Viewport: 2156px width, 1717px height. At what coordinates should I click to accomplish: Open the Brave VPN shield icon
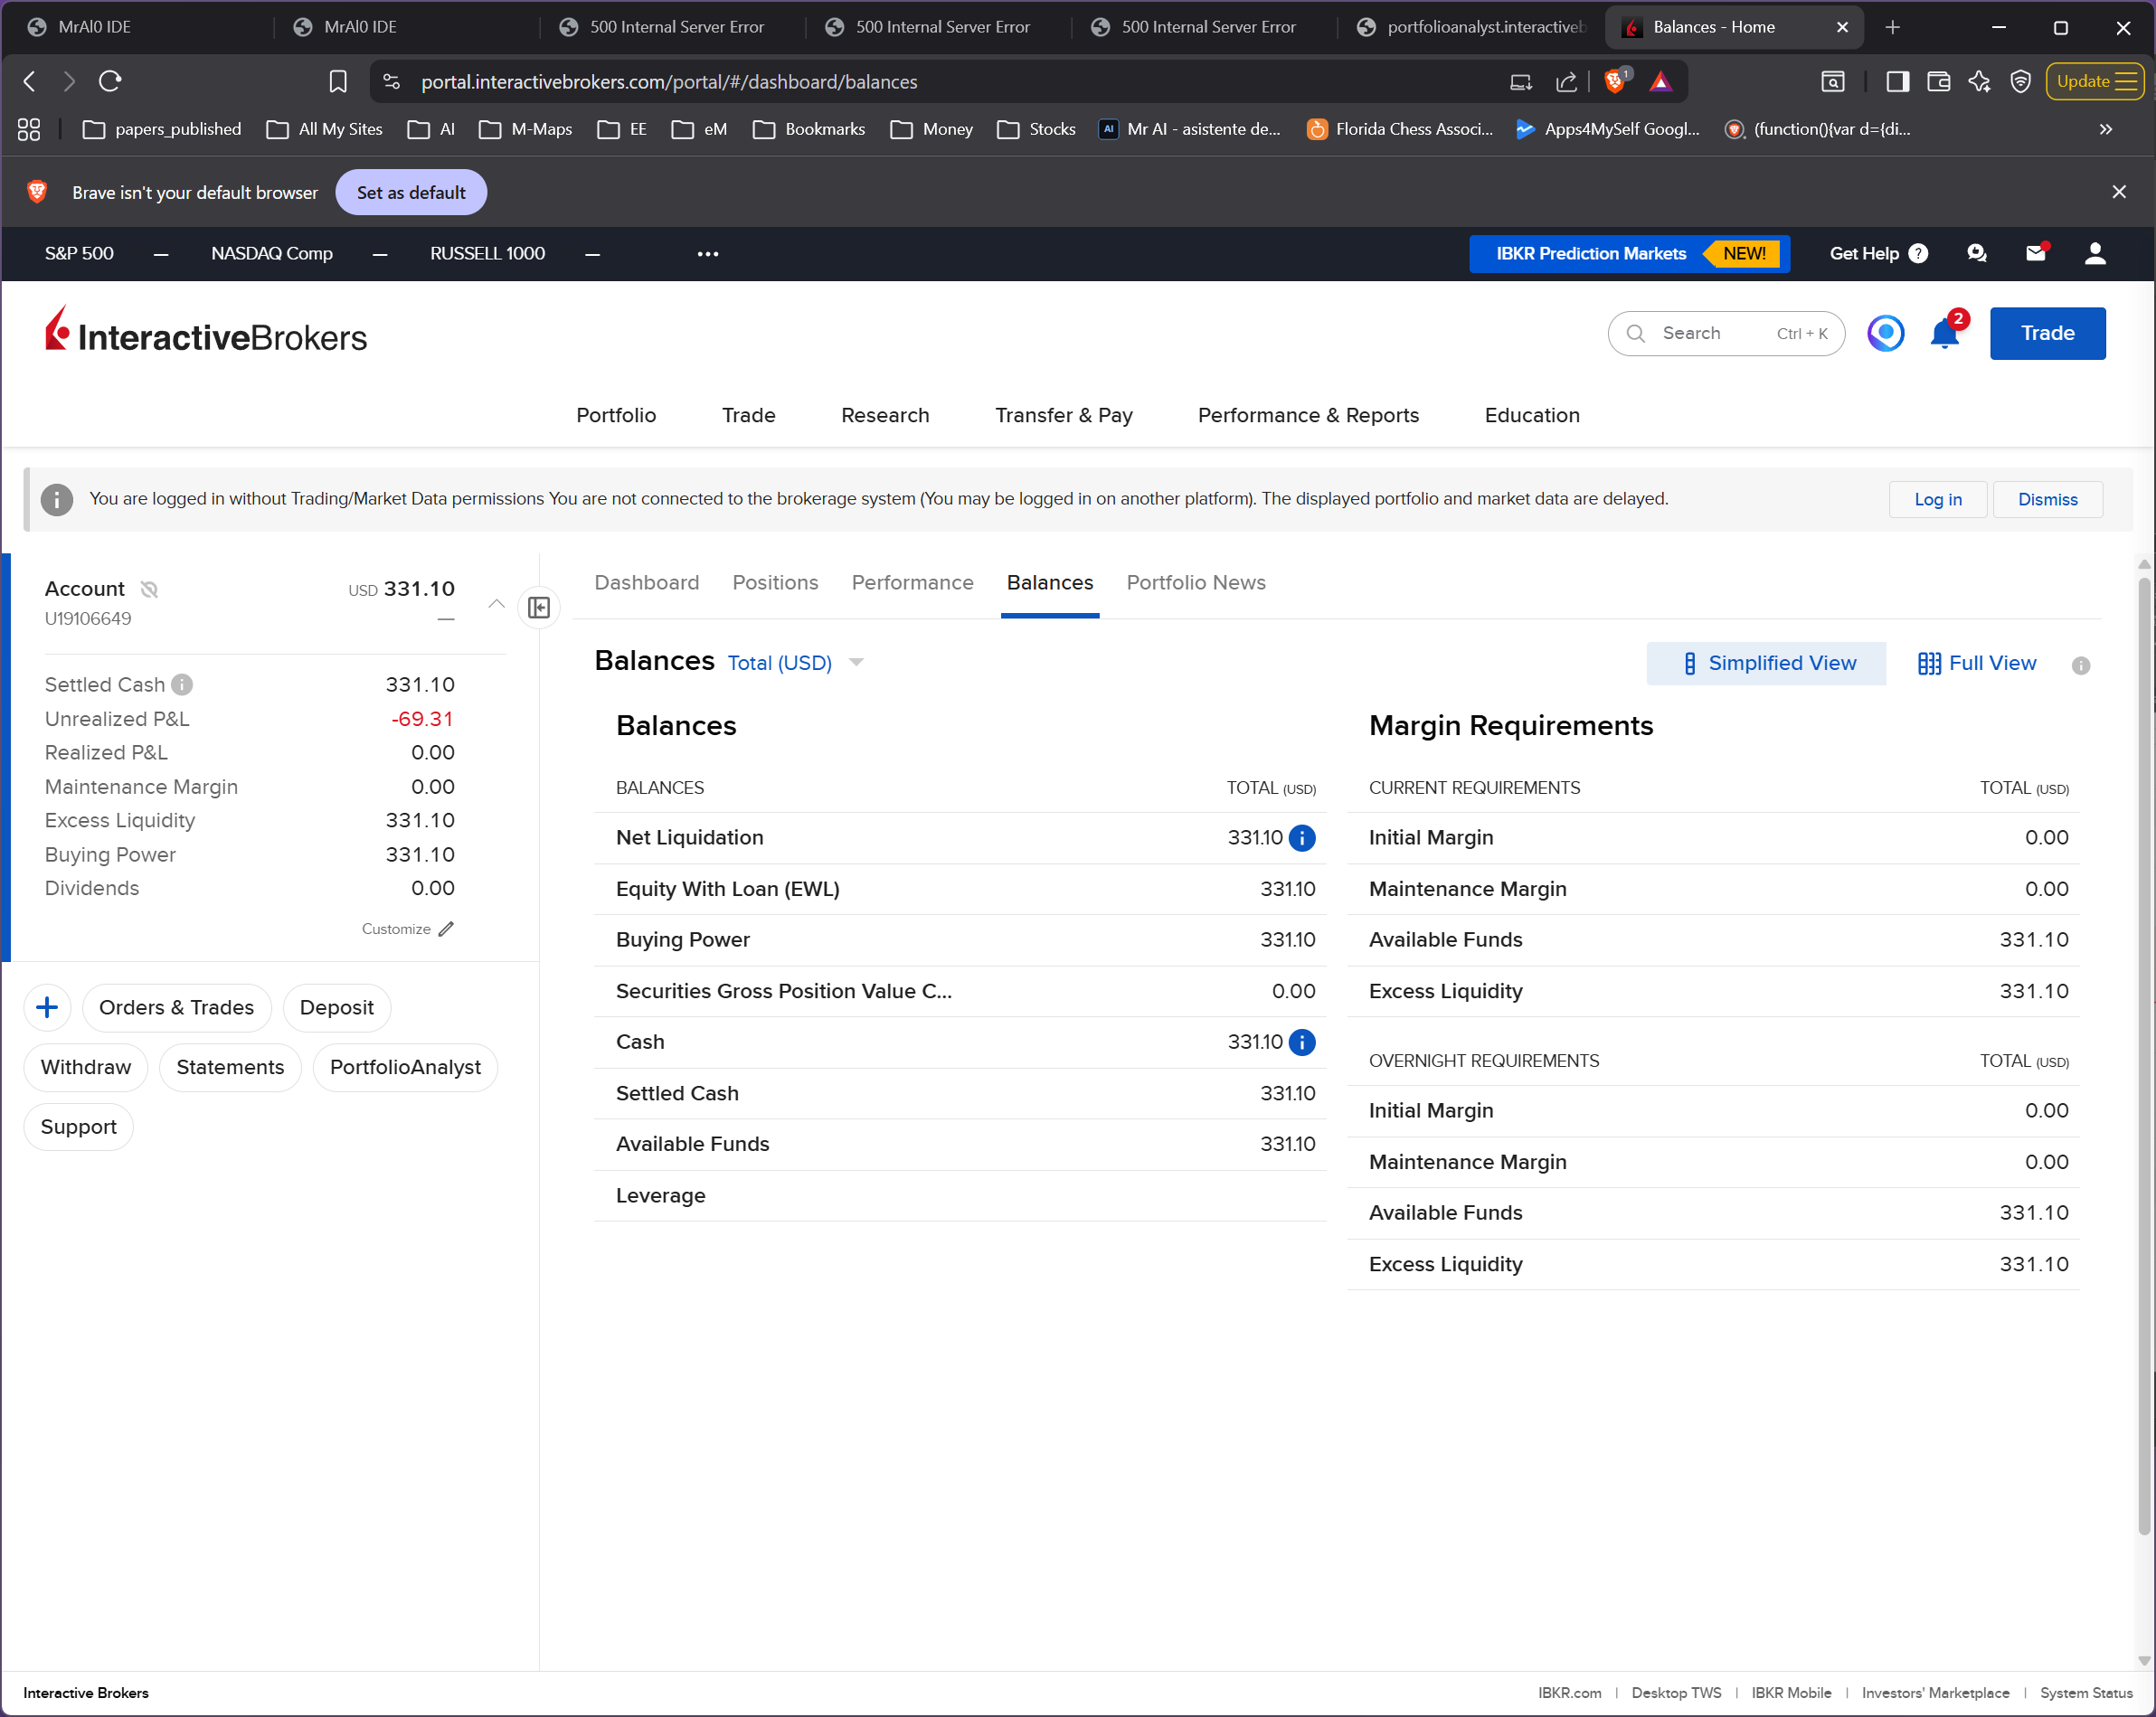pyautogui.click(x=2020, y=82)
